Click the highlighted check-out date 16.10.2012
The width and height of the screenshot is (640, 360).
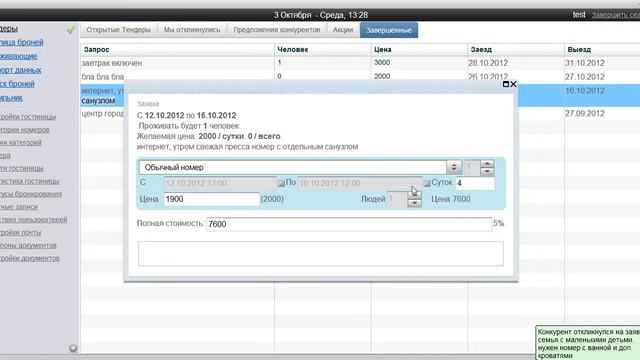pos(584,91)
